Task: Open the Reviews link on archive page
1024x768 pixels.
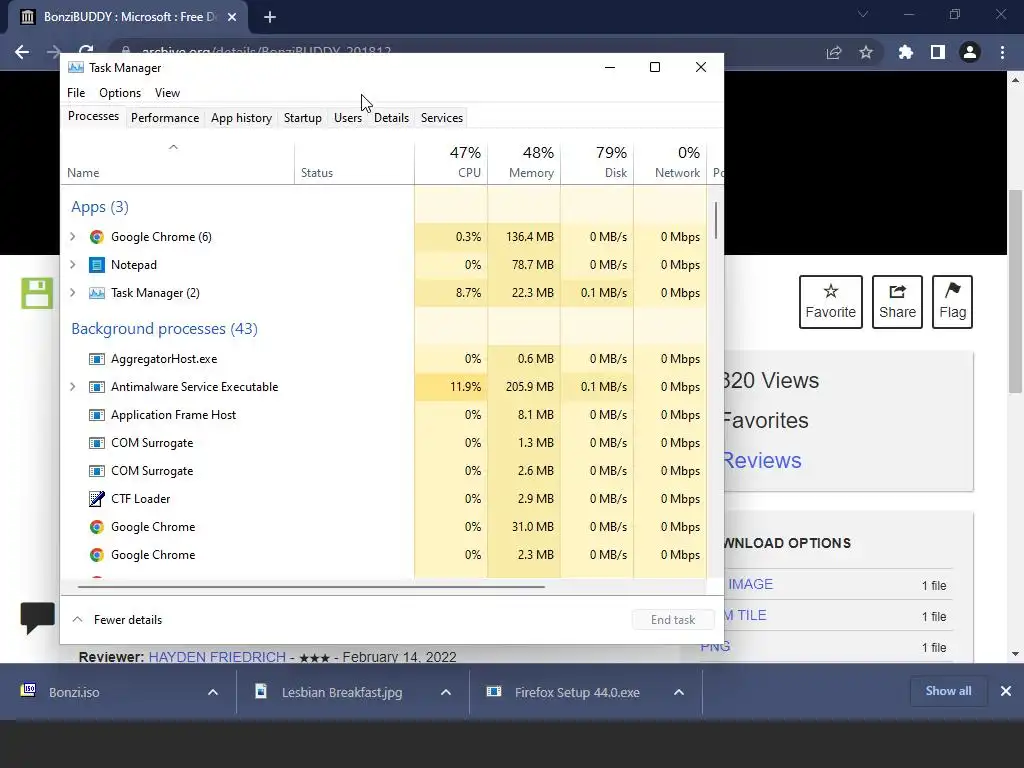Action: click(761, 460)
